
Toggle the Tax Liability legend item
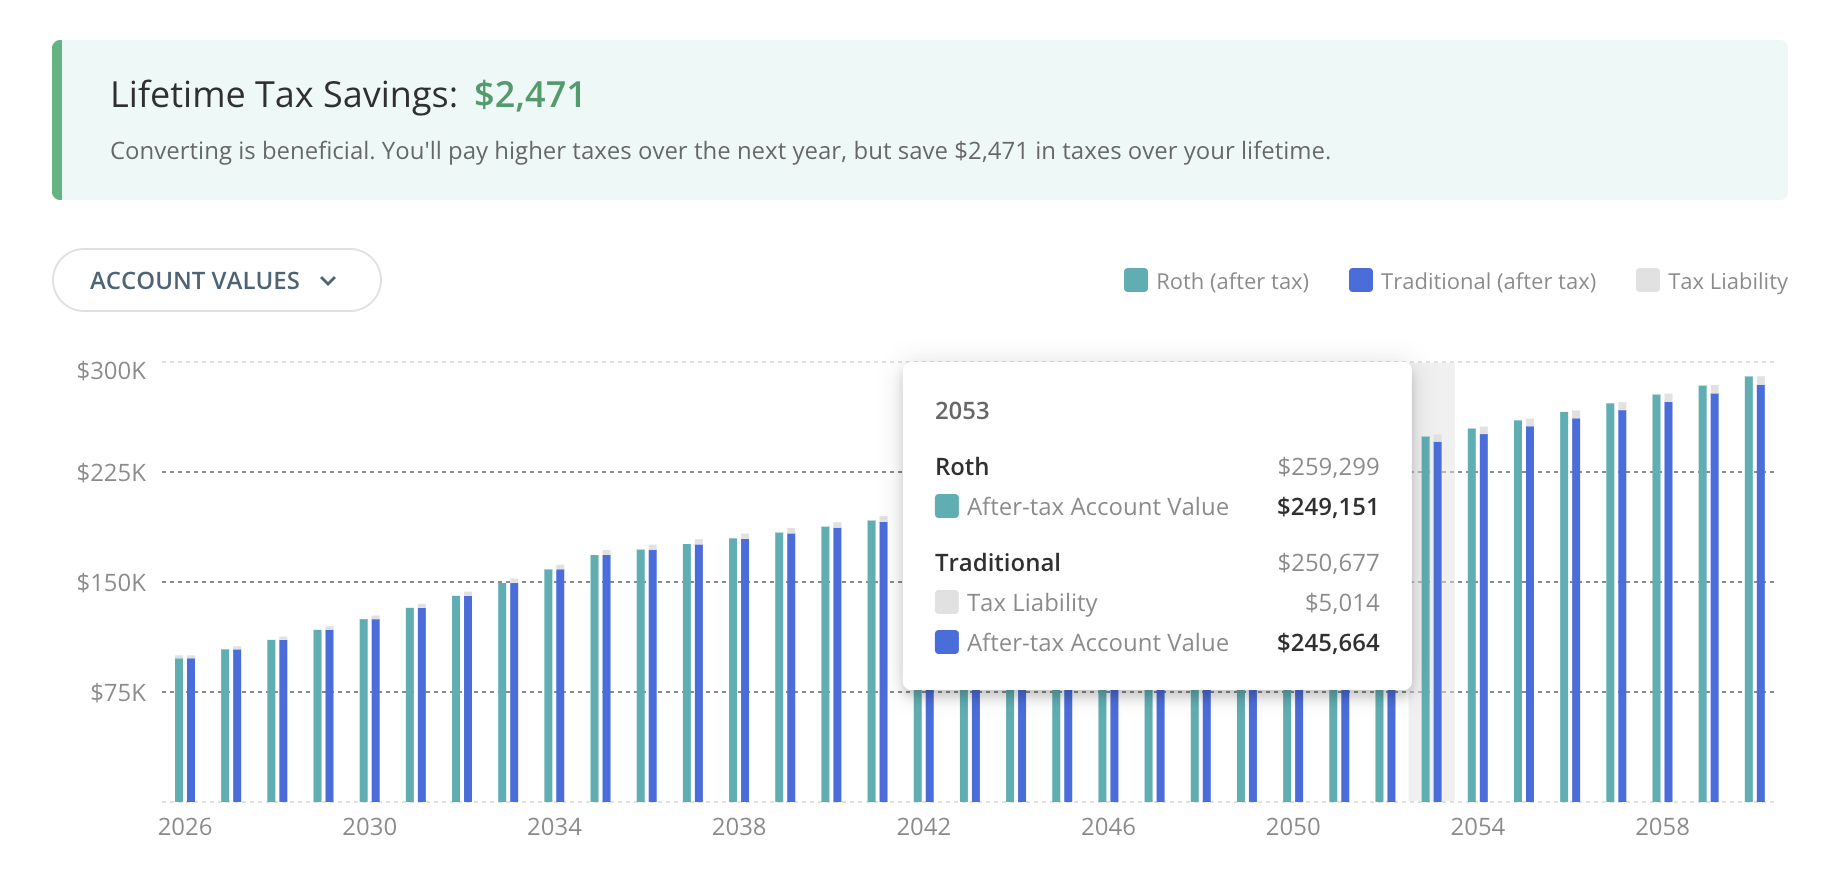[x=1712, y=281]
